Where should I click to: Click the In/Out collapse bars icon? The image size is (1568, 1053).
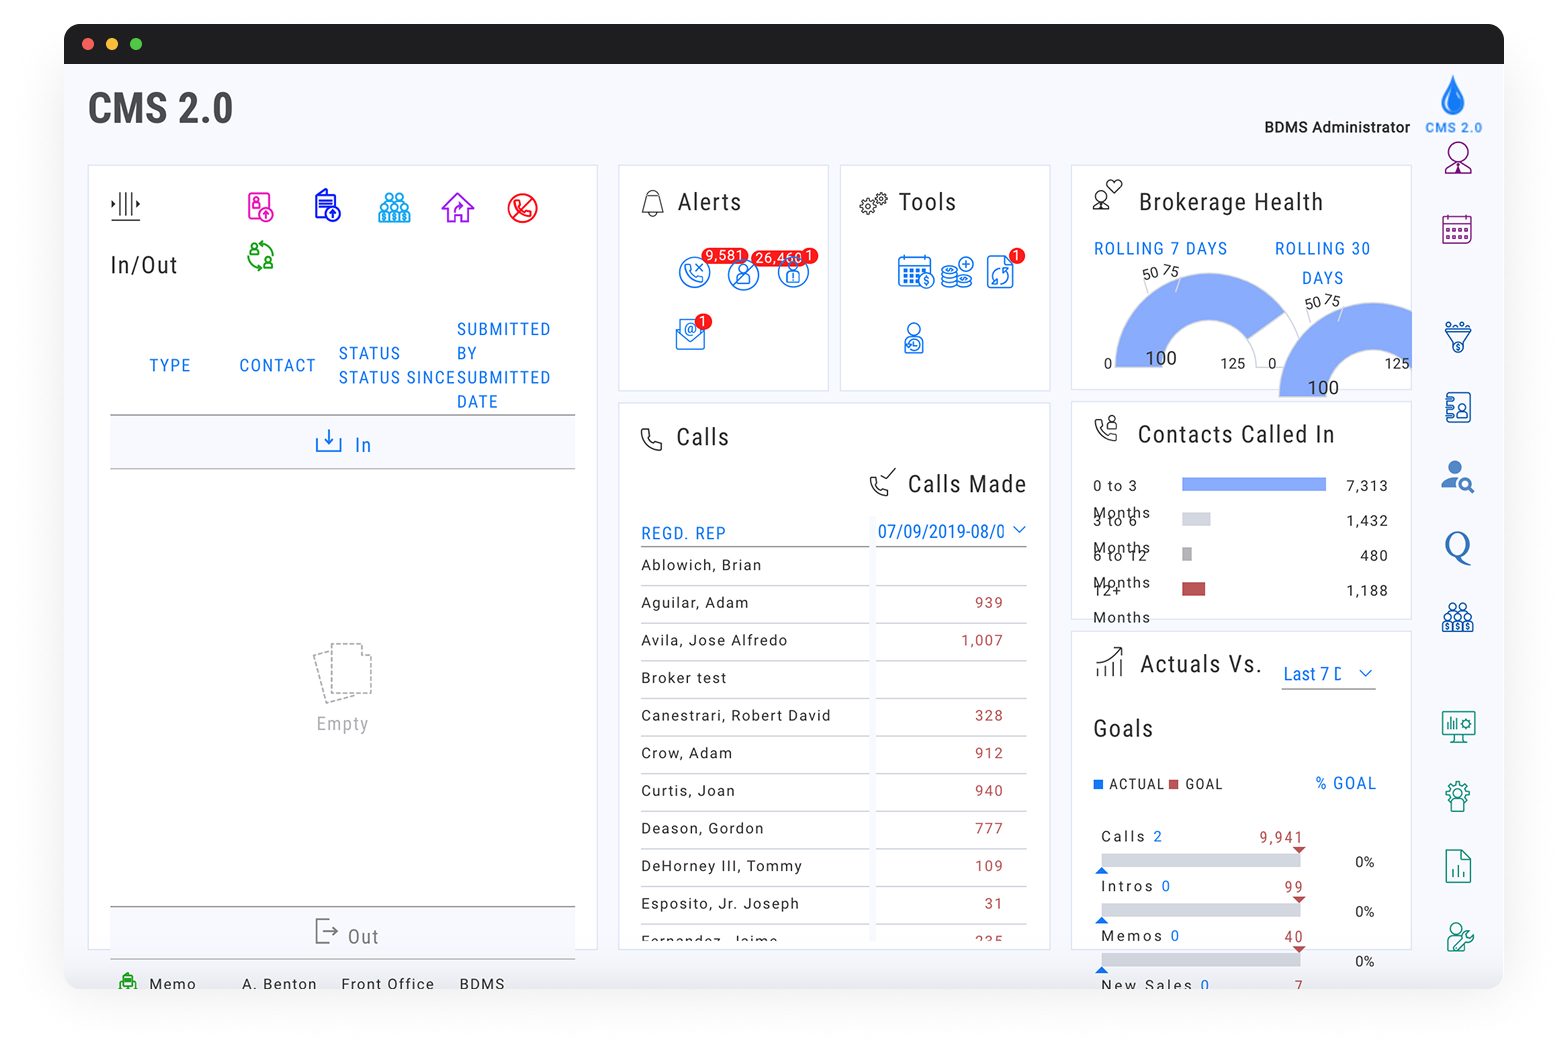125,206
